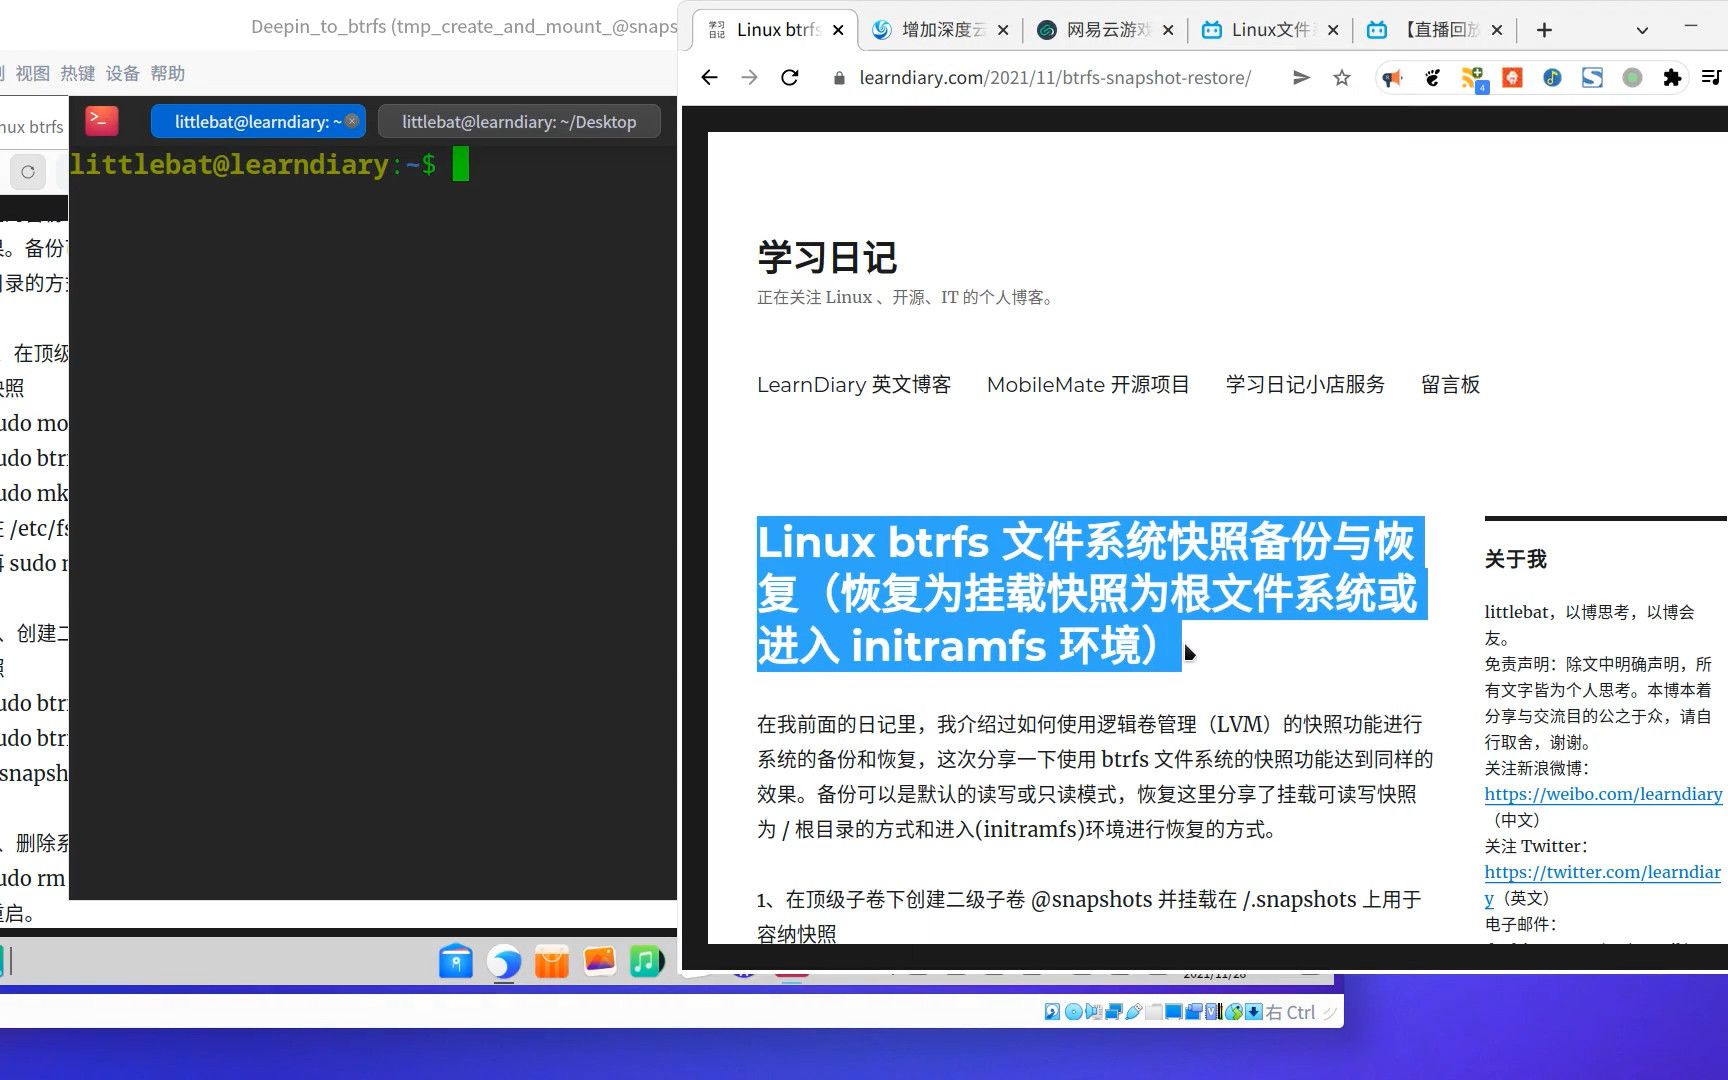The height and width of the screenshot is (1080, 1728).
Task: Click the VirtualBox keyboard capture arrow icon
Action: tap(1254, 1012)
